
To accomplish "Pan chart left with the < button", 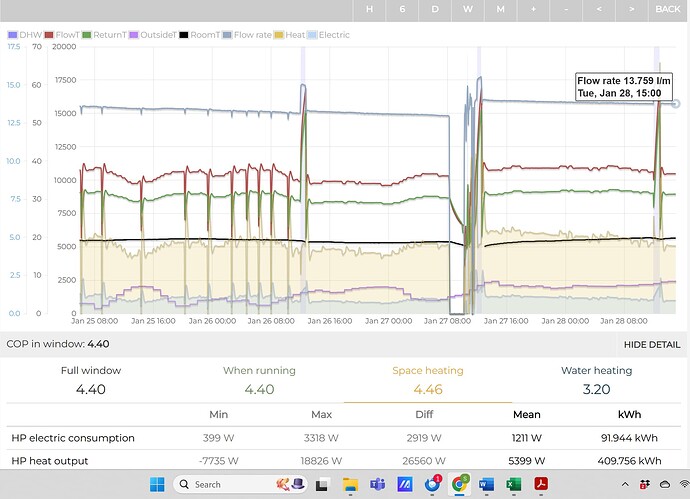I will point(599,10).
